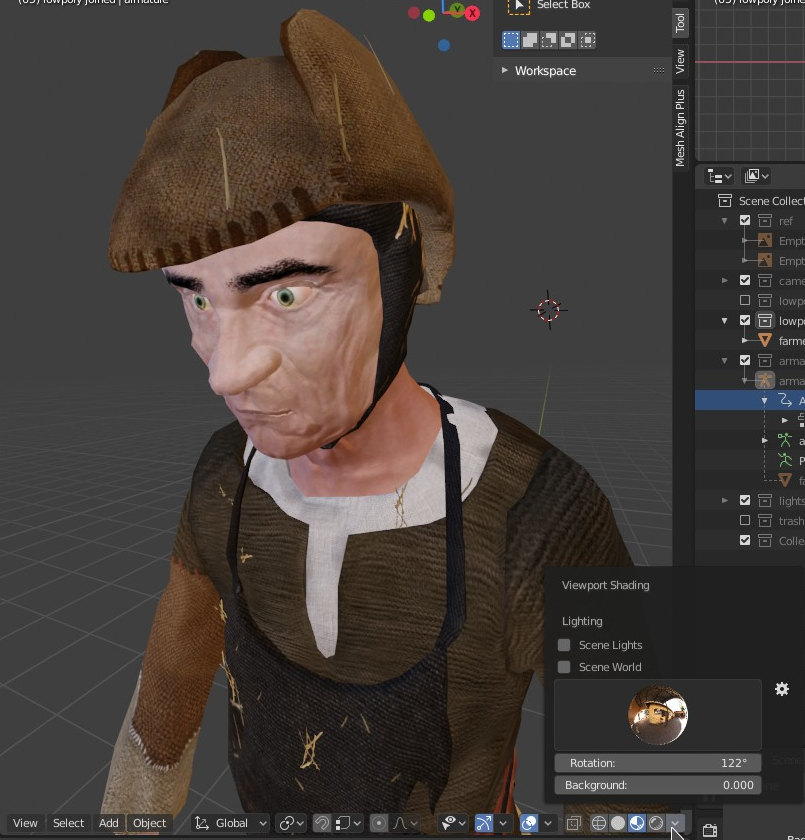The width and height of the screenshot is (805, 840).
Task: Click the farmer mesh triangle icon under lowpoly
Action: [765, 341]
